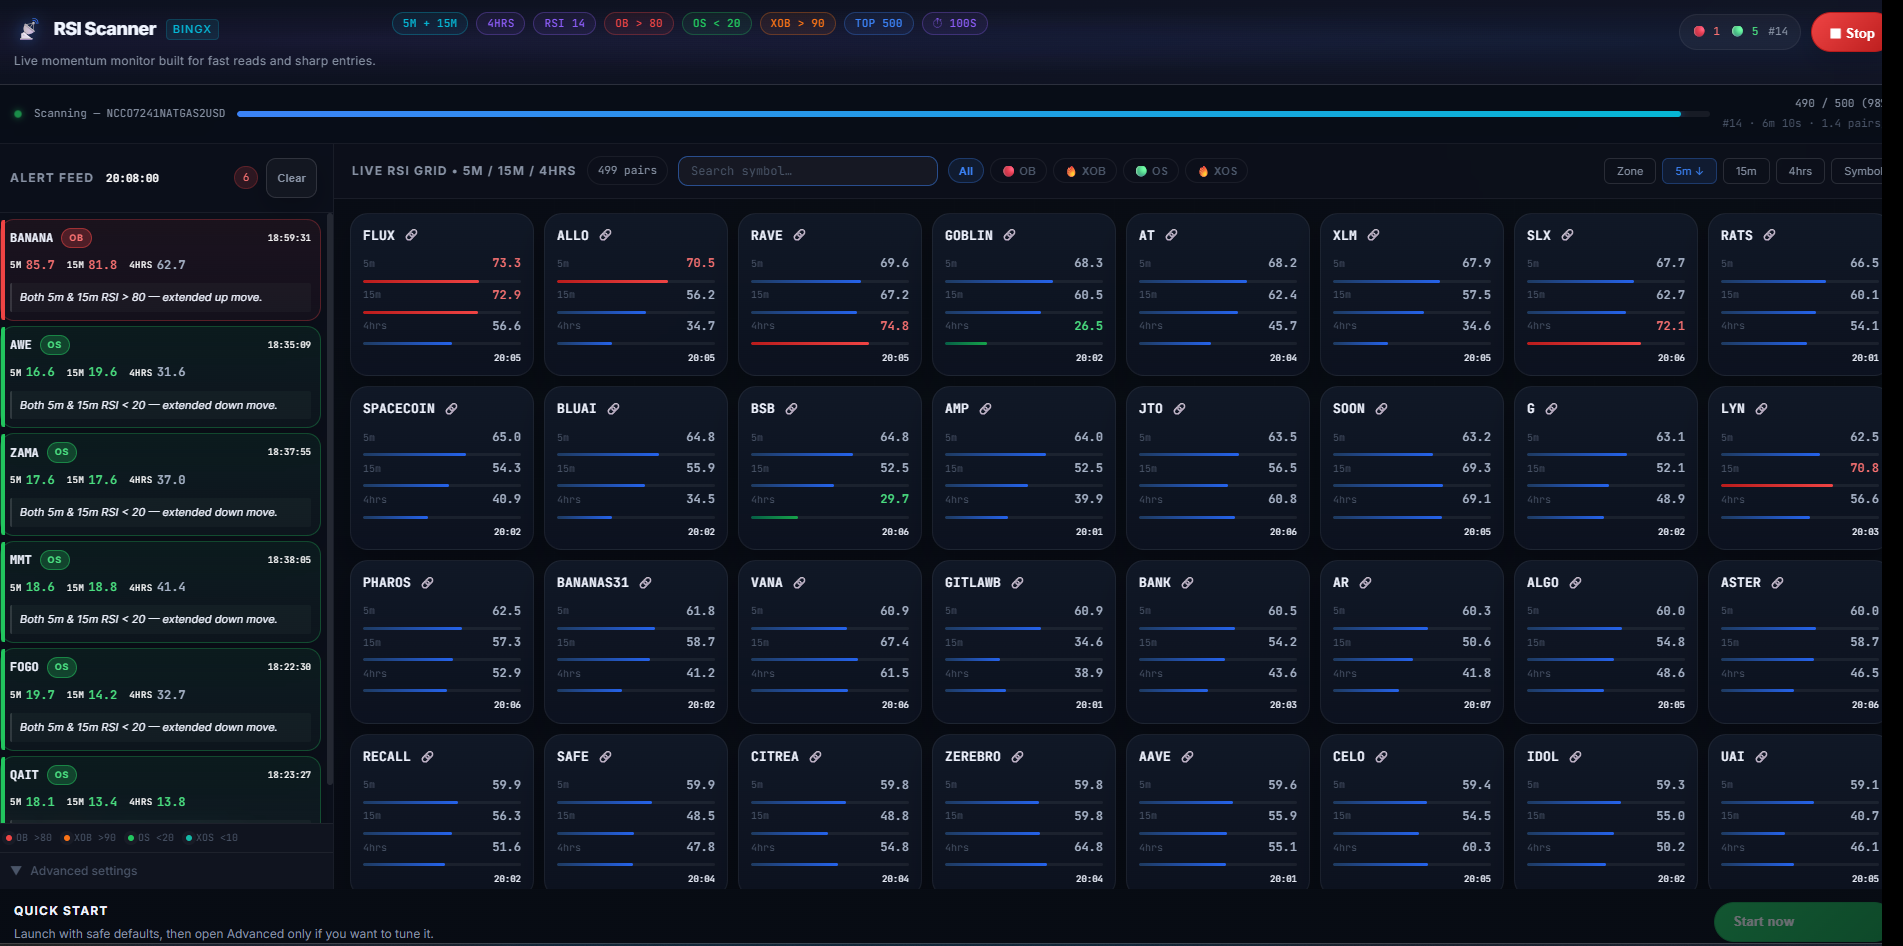Open the link icon on the SPACECOIN card
Image resolution: width=1903 pixels, height=946 pixels.
tap(451, 409)
